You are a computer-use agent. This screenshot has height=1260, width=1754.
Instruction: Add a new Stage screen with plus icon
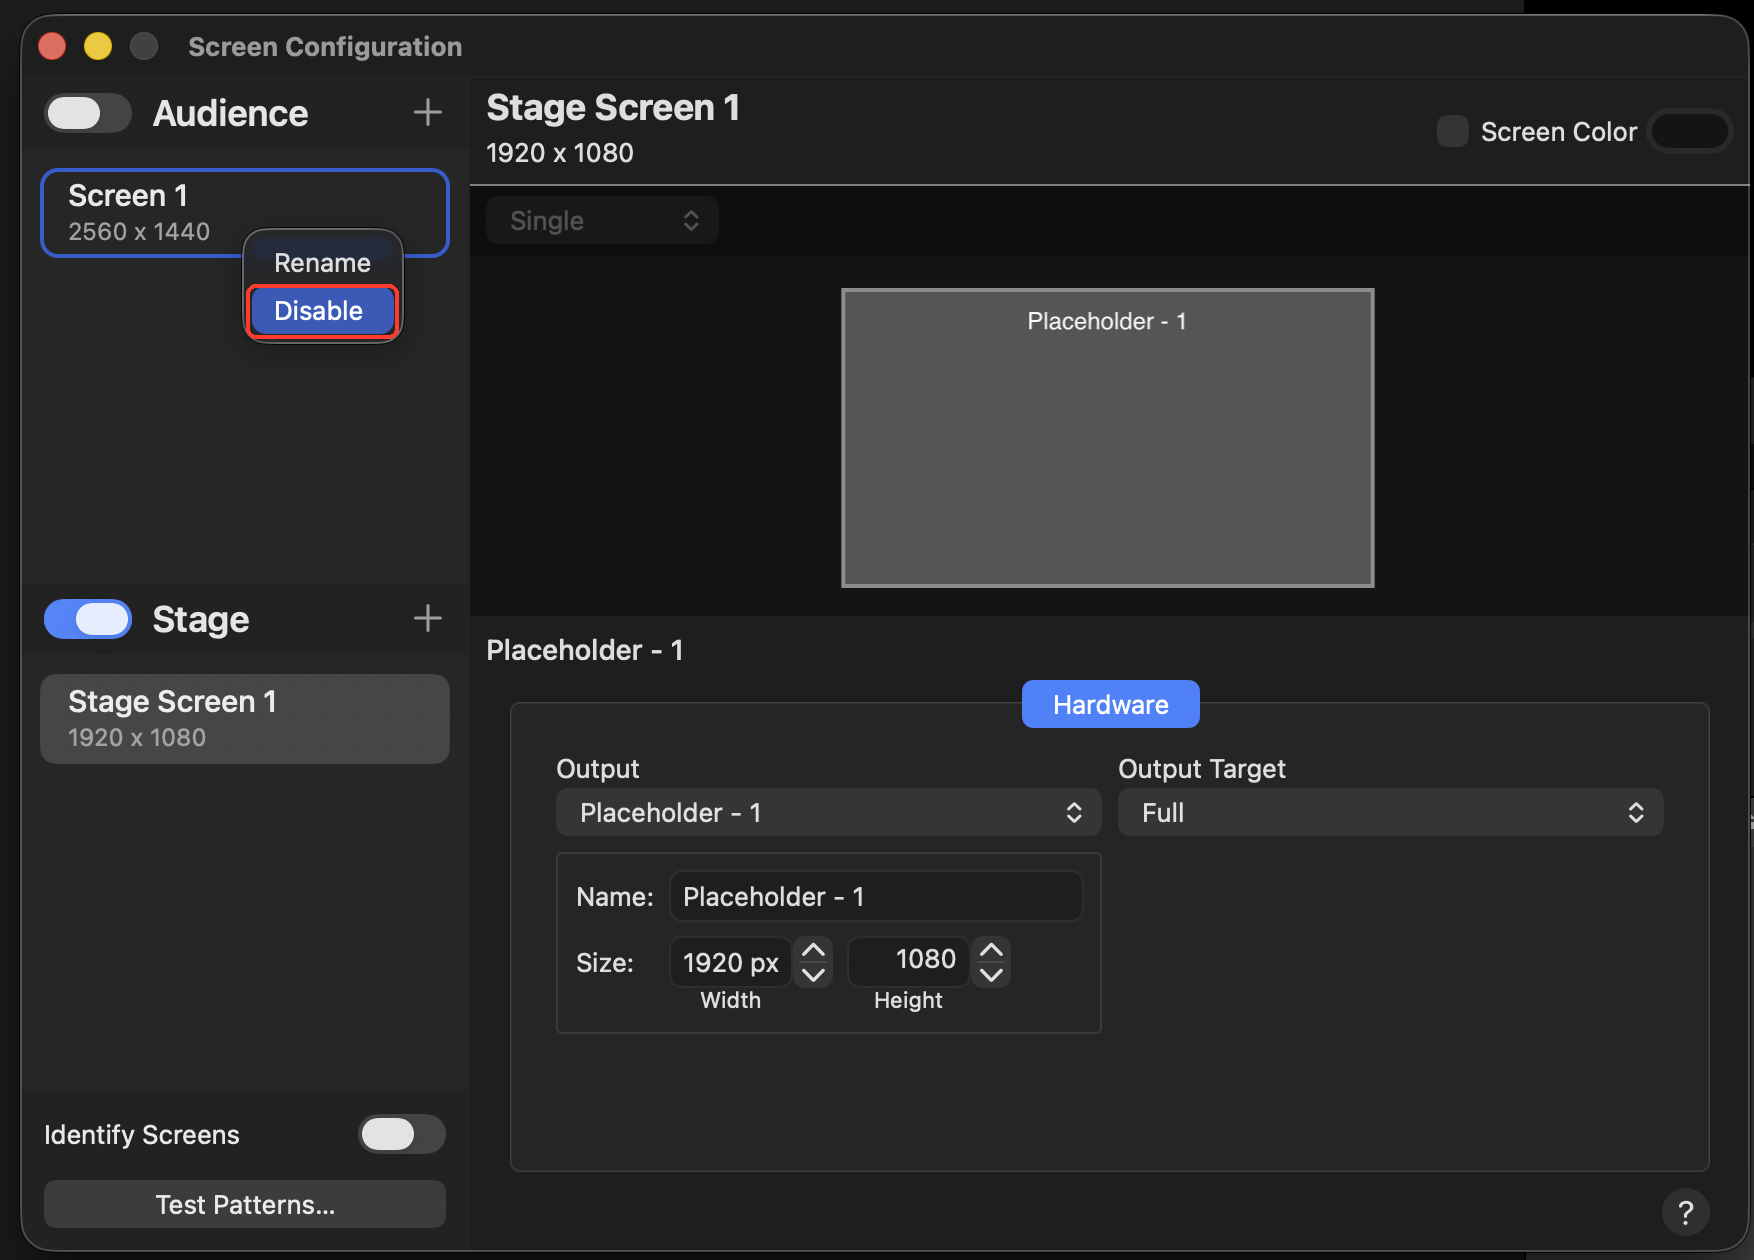[427, 618]
